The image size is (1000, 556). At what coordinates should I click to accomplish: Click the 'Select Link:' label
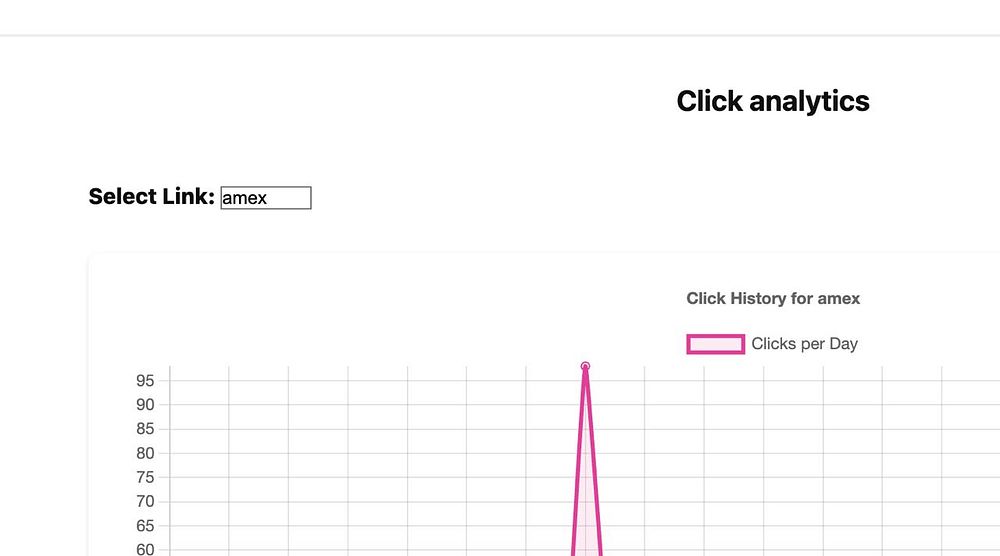click(x=152, y=196)
